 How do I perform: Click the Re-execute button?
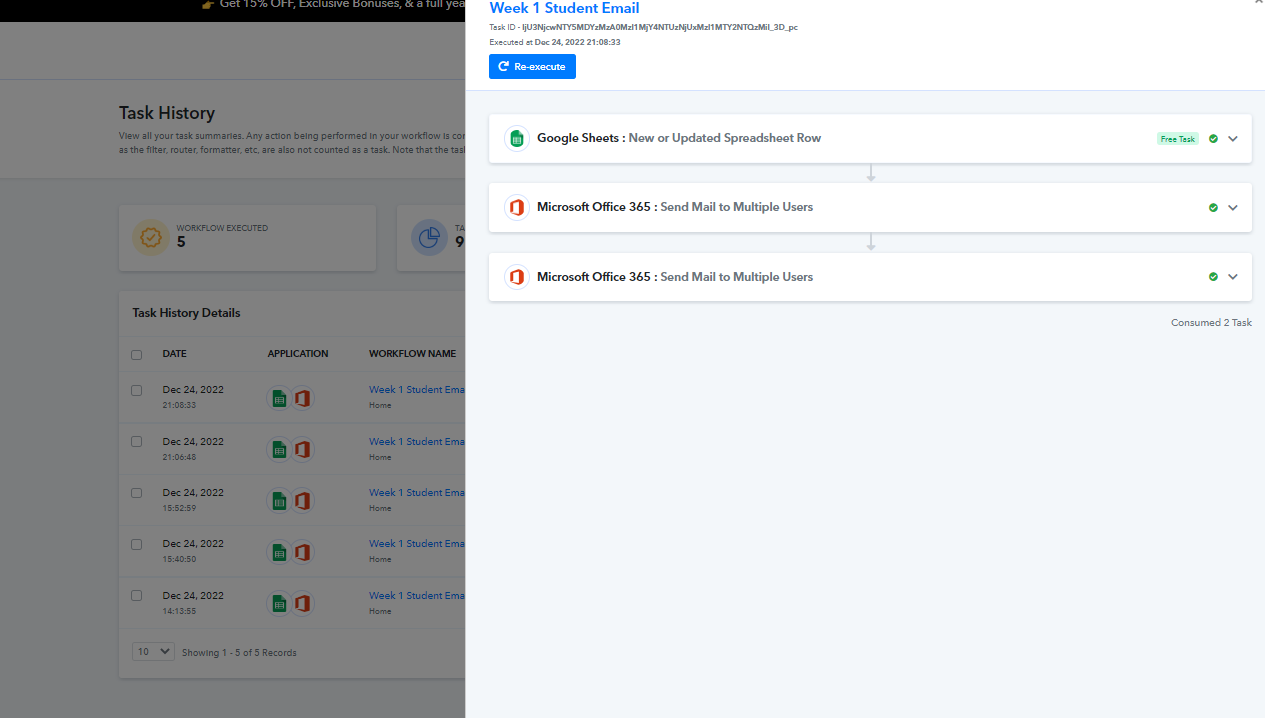[532, 67]
